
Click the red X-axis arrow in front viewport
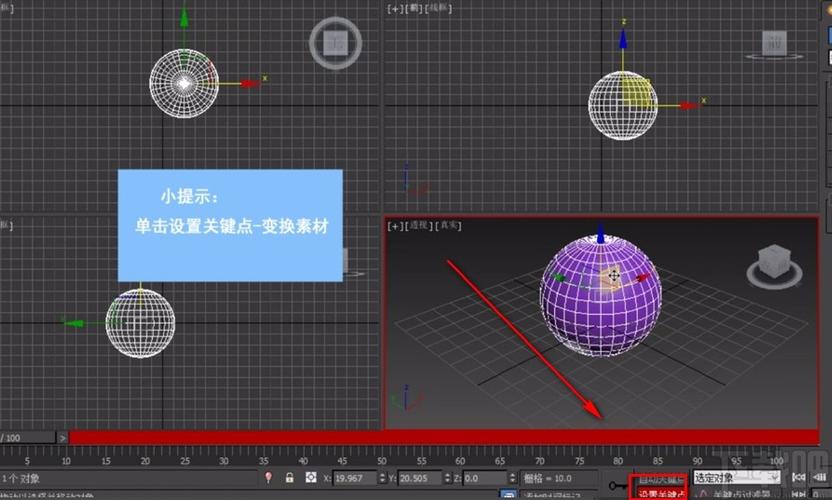point(689,106)
